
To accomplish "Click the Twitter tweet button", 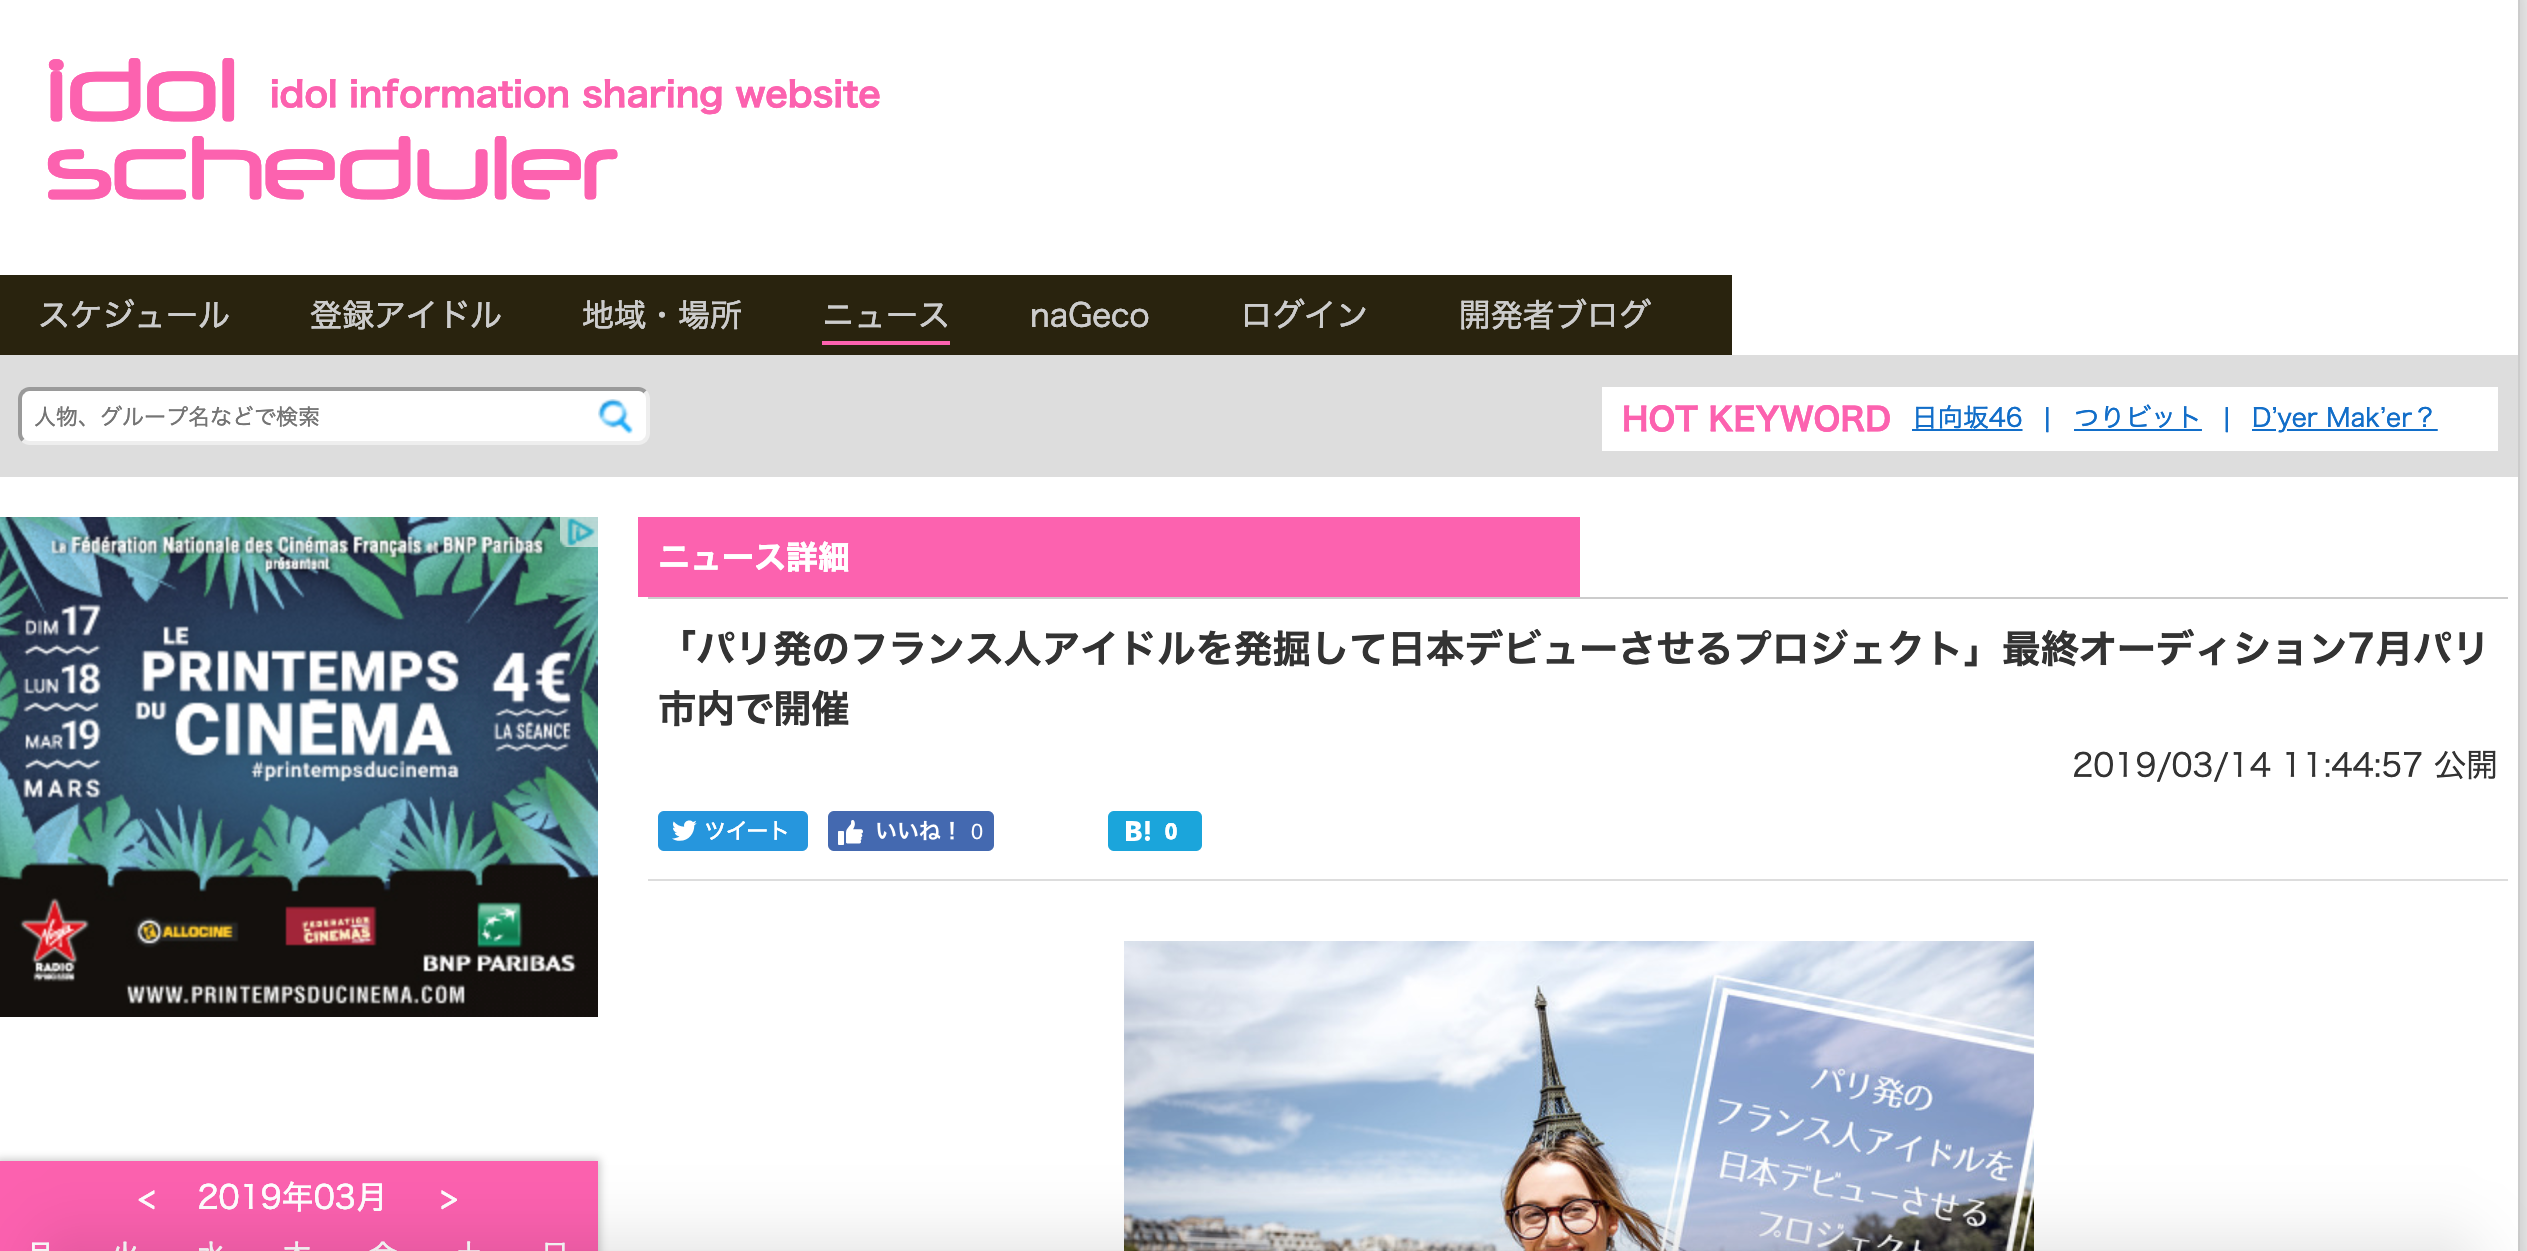I will 732,831.
